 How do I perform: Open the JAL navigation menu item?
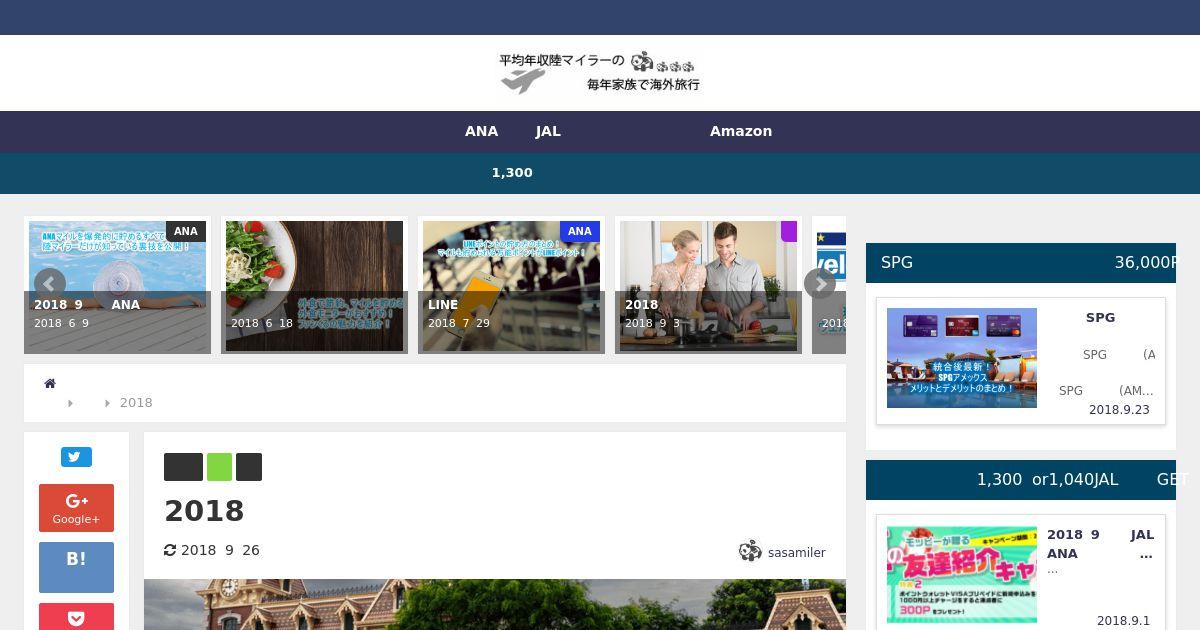548,131
